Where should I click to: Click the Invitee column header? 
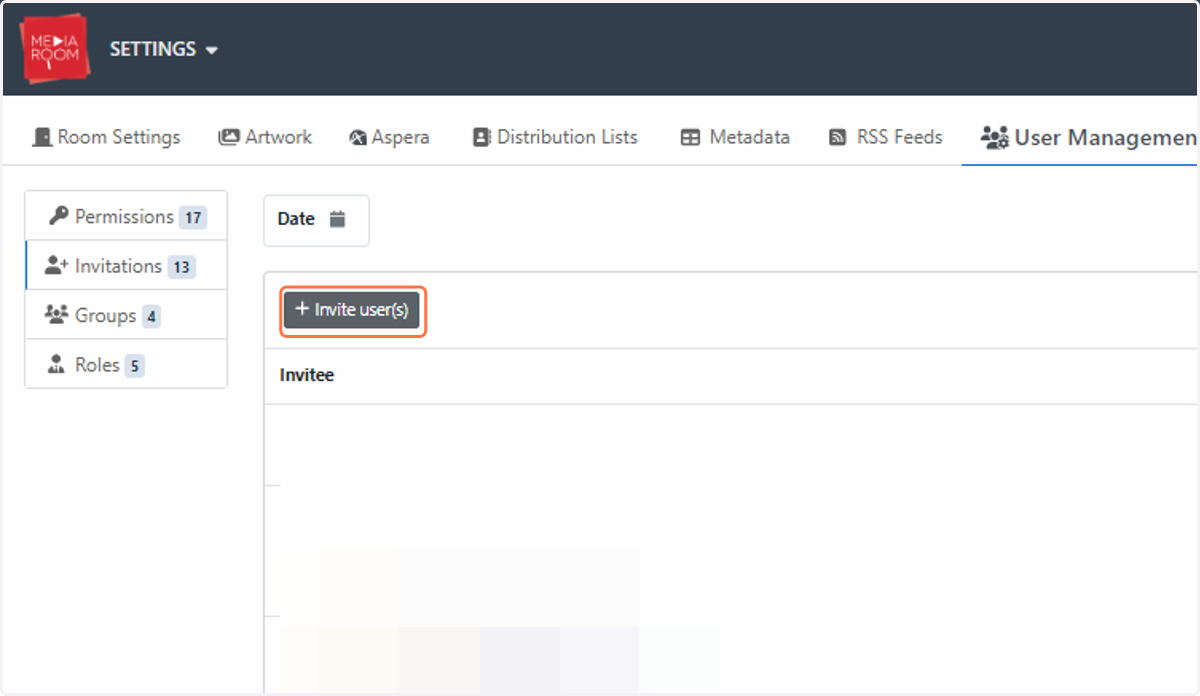pos(307,376)
